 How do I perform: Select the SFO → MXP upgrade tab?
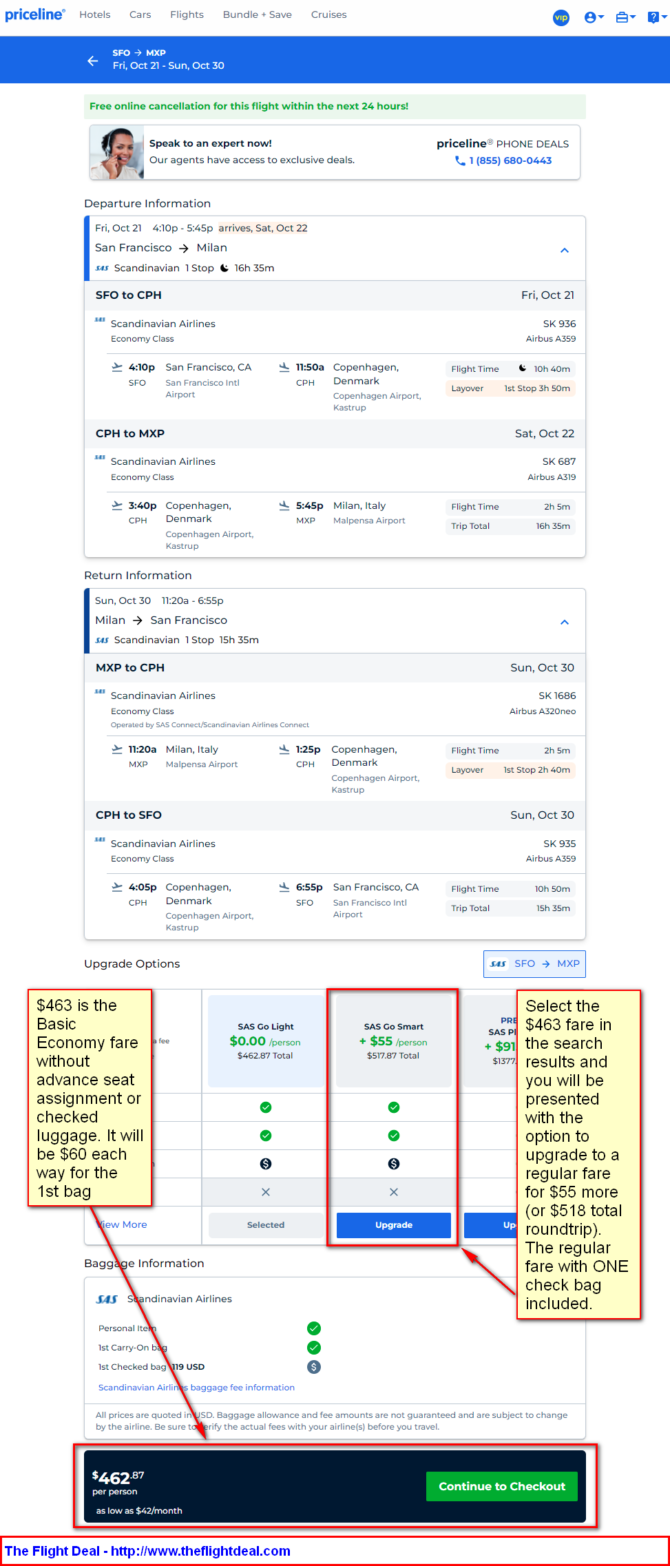coord(534,964)
